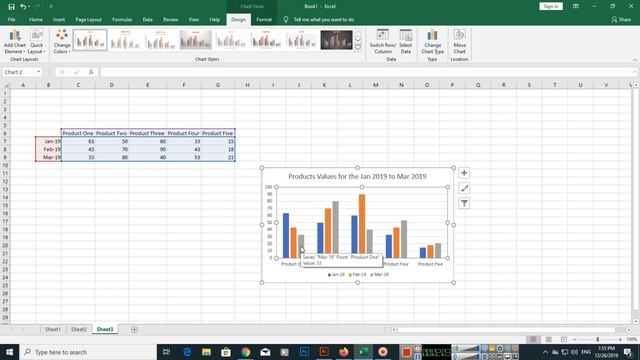Switch to Page Layout view in status bar
The height and width of the screenshot is (360, 640).
pyautogui.click(x=549, y=340)
